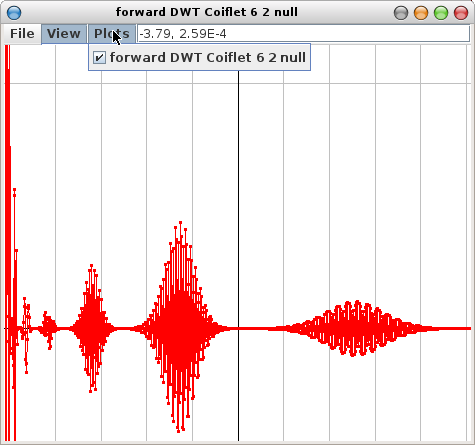
Task: Click the small burst just left of the second-largest one
Action: (x=48, y=329)
